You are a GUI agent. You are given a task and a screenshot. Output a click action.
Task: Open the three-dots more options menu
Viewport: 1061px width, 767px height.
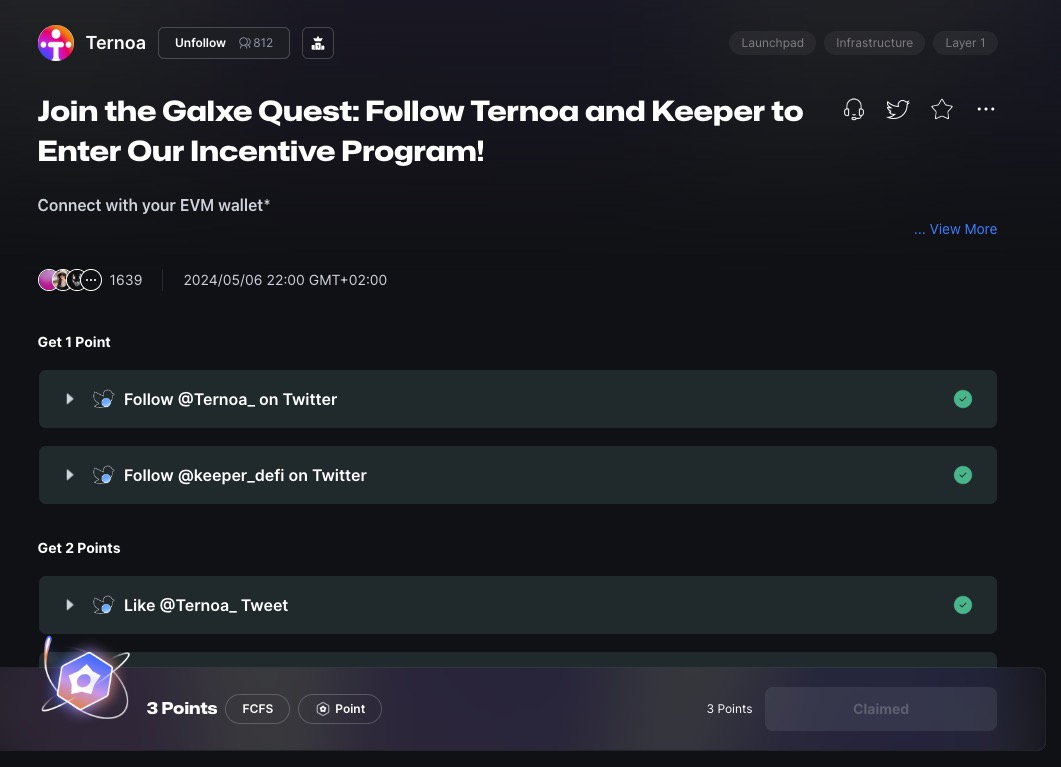(x=986, y=109)
